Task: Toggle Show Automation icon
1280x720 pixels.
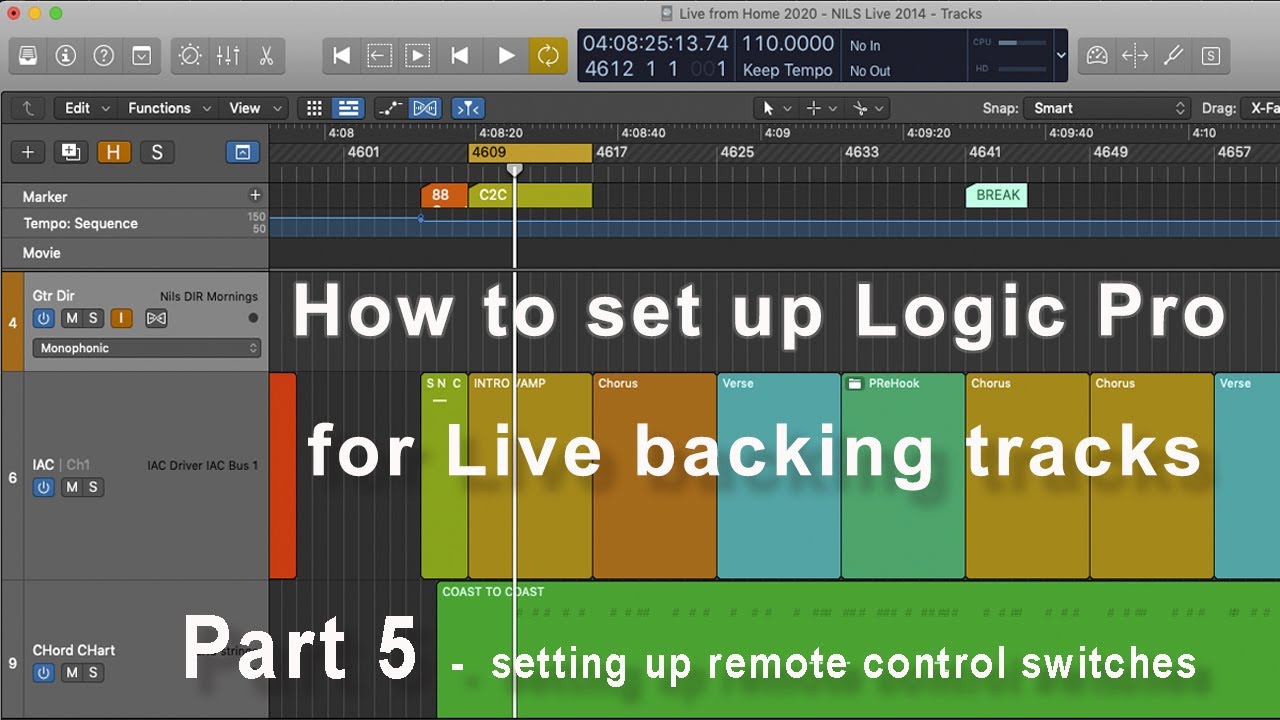Action: pyautogui.click(x=390, y=108)
